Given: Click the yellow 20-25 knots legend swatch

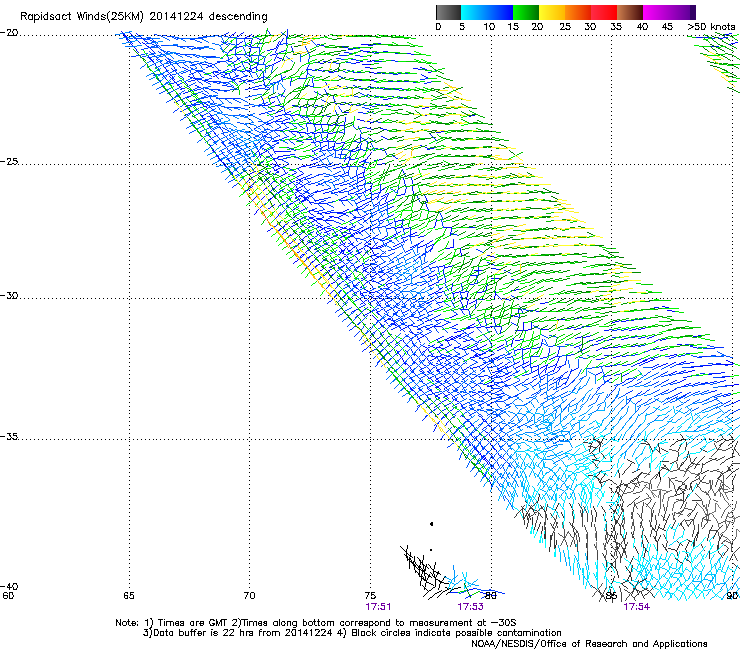Looking at the screenshot, I should click(x=552, y=12).
